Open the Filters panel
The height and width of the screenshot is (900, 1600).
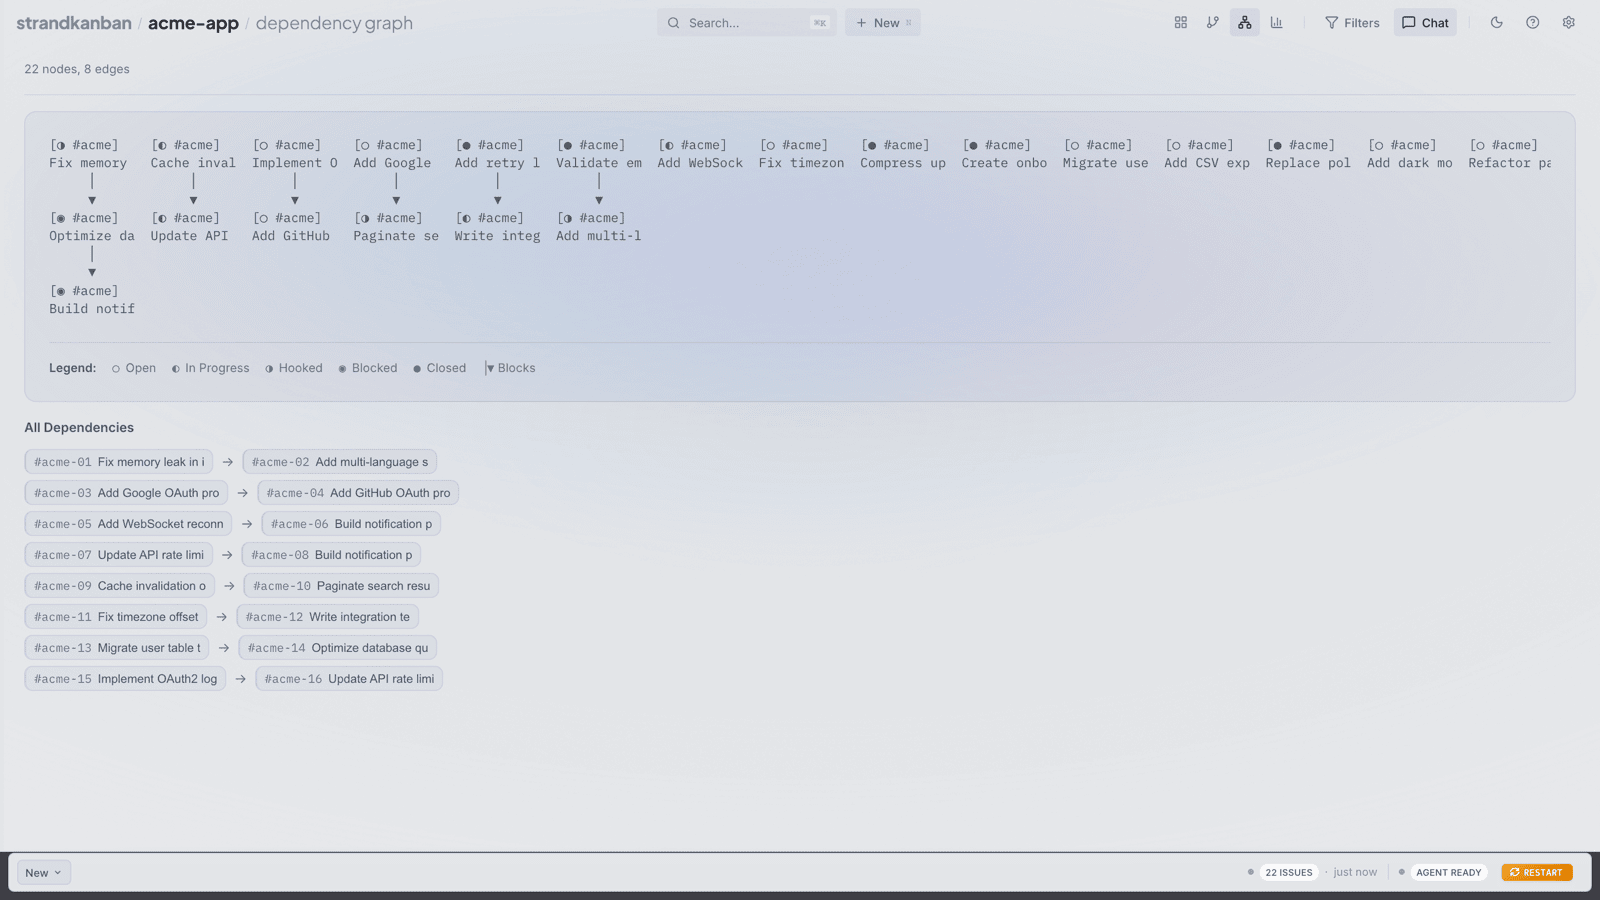coord(1352,23)
